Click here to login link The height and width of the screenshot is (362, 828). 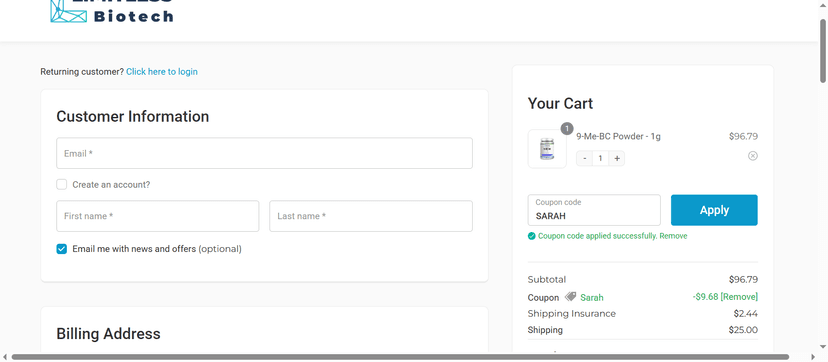pos(162,72)
